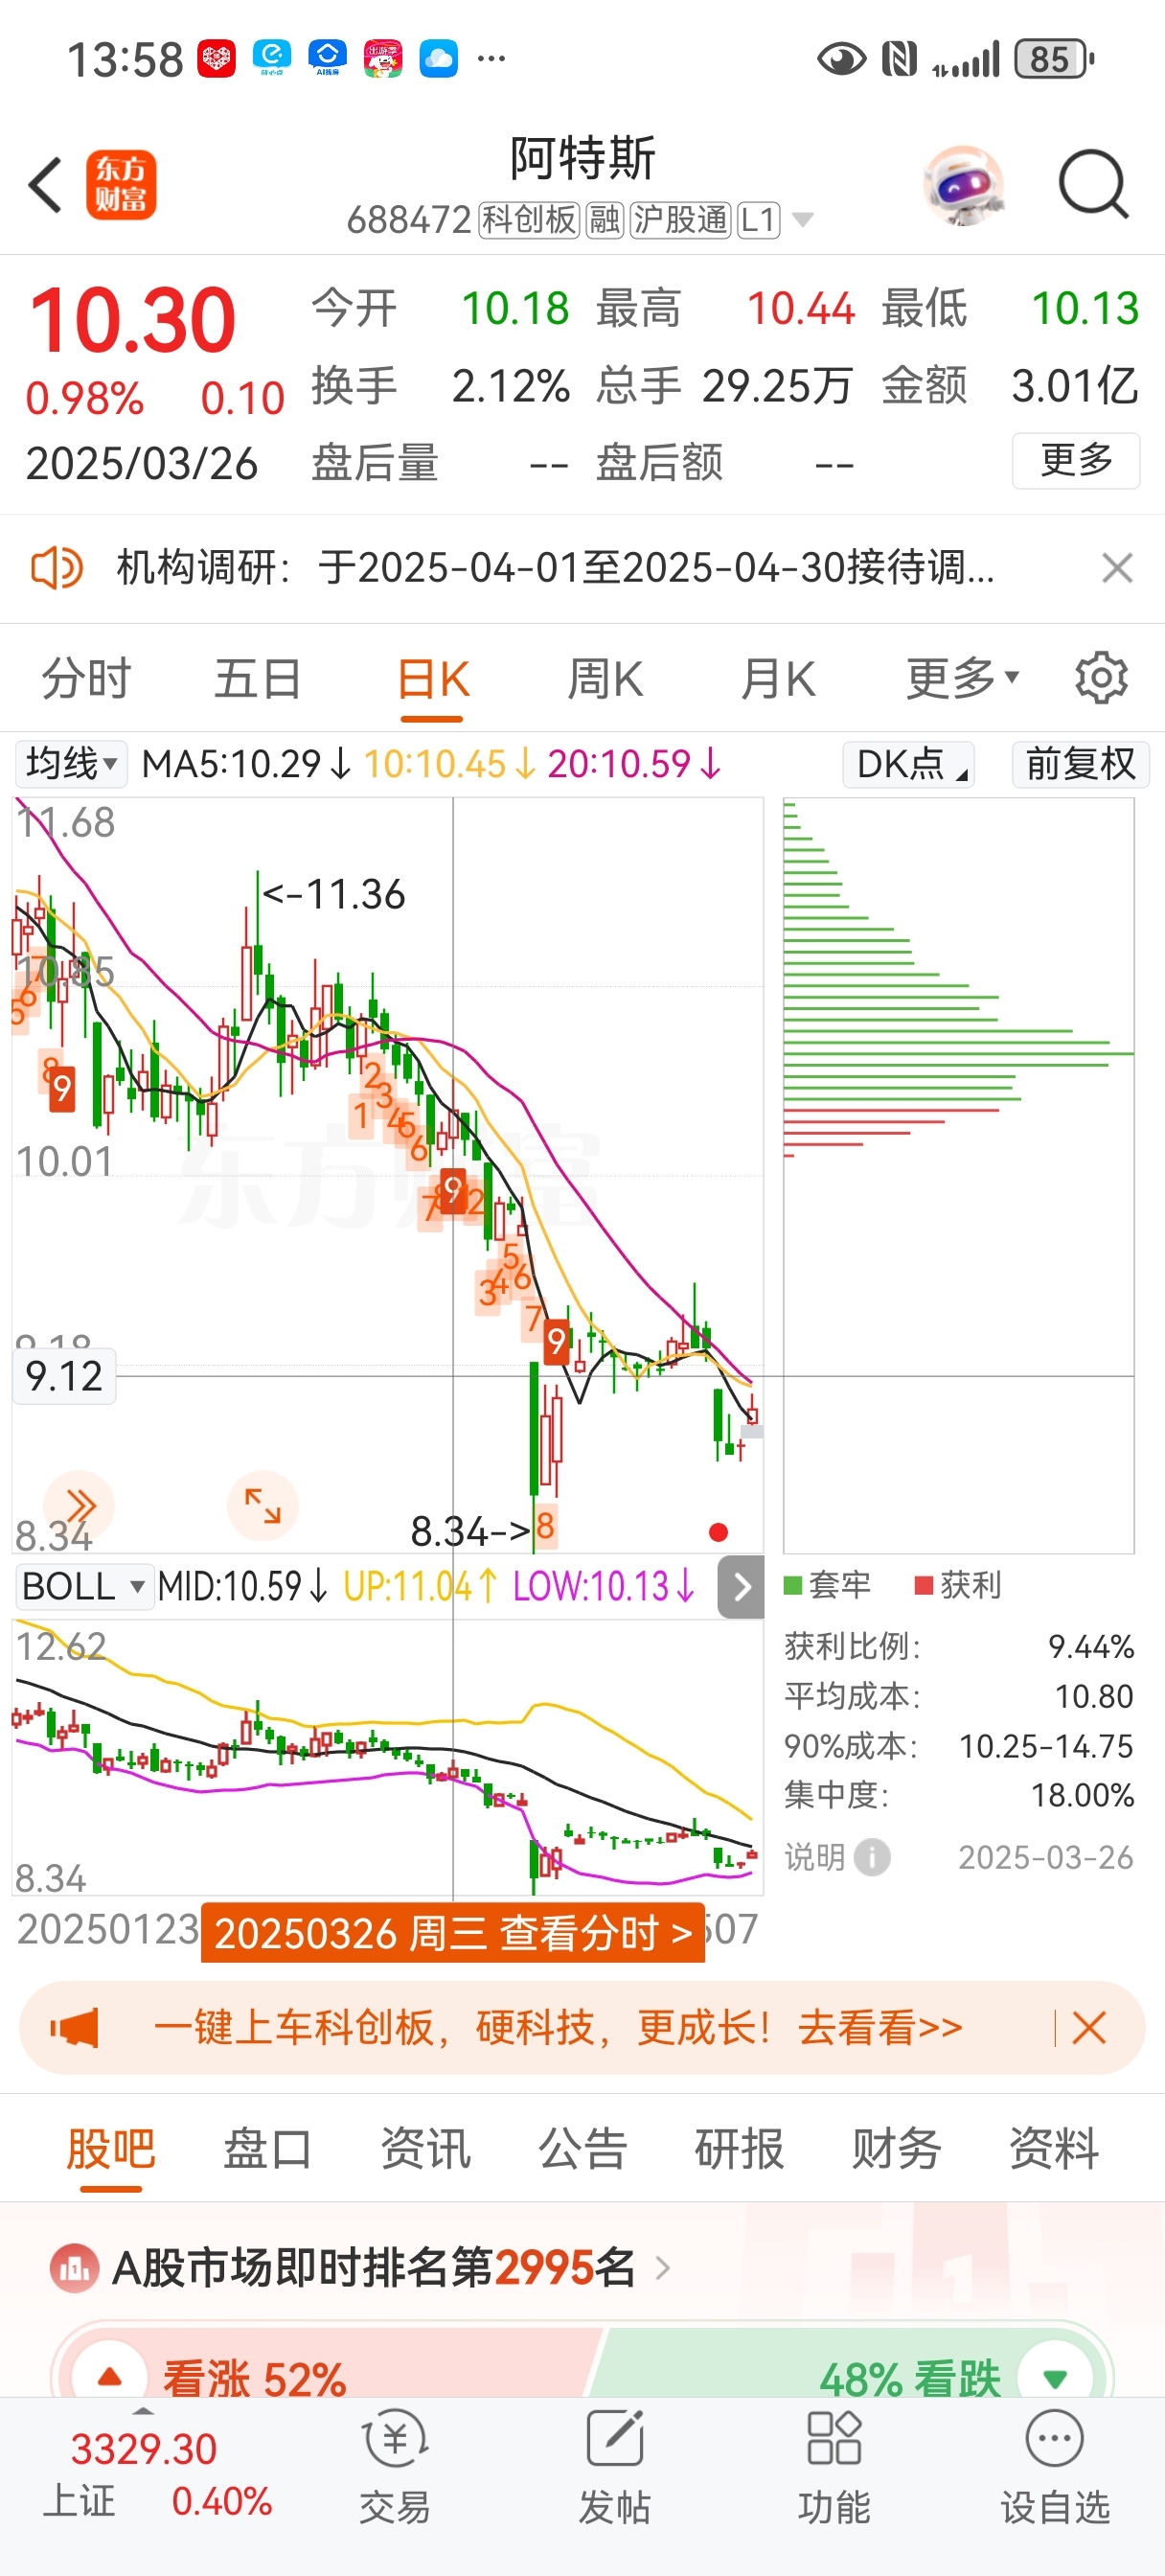Viewport: 1165px width, 2576px height.
Task: Expand the stock title dropdown arrow
Action: pos(802,219)
